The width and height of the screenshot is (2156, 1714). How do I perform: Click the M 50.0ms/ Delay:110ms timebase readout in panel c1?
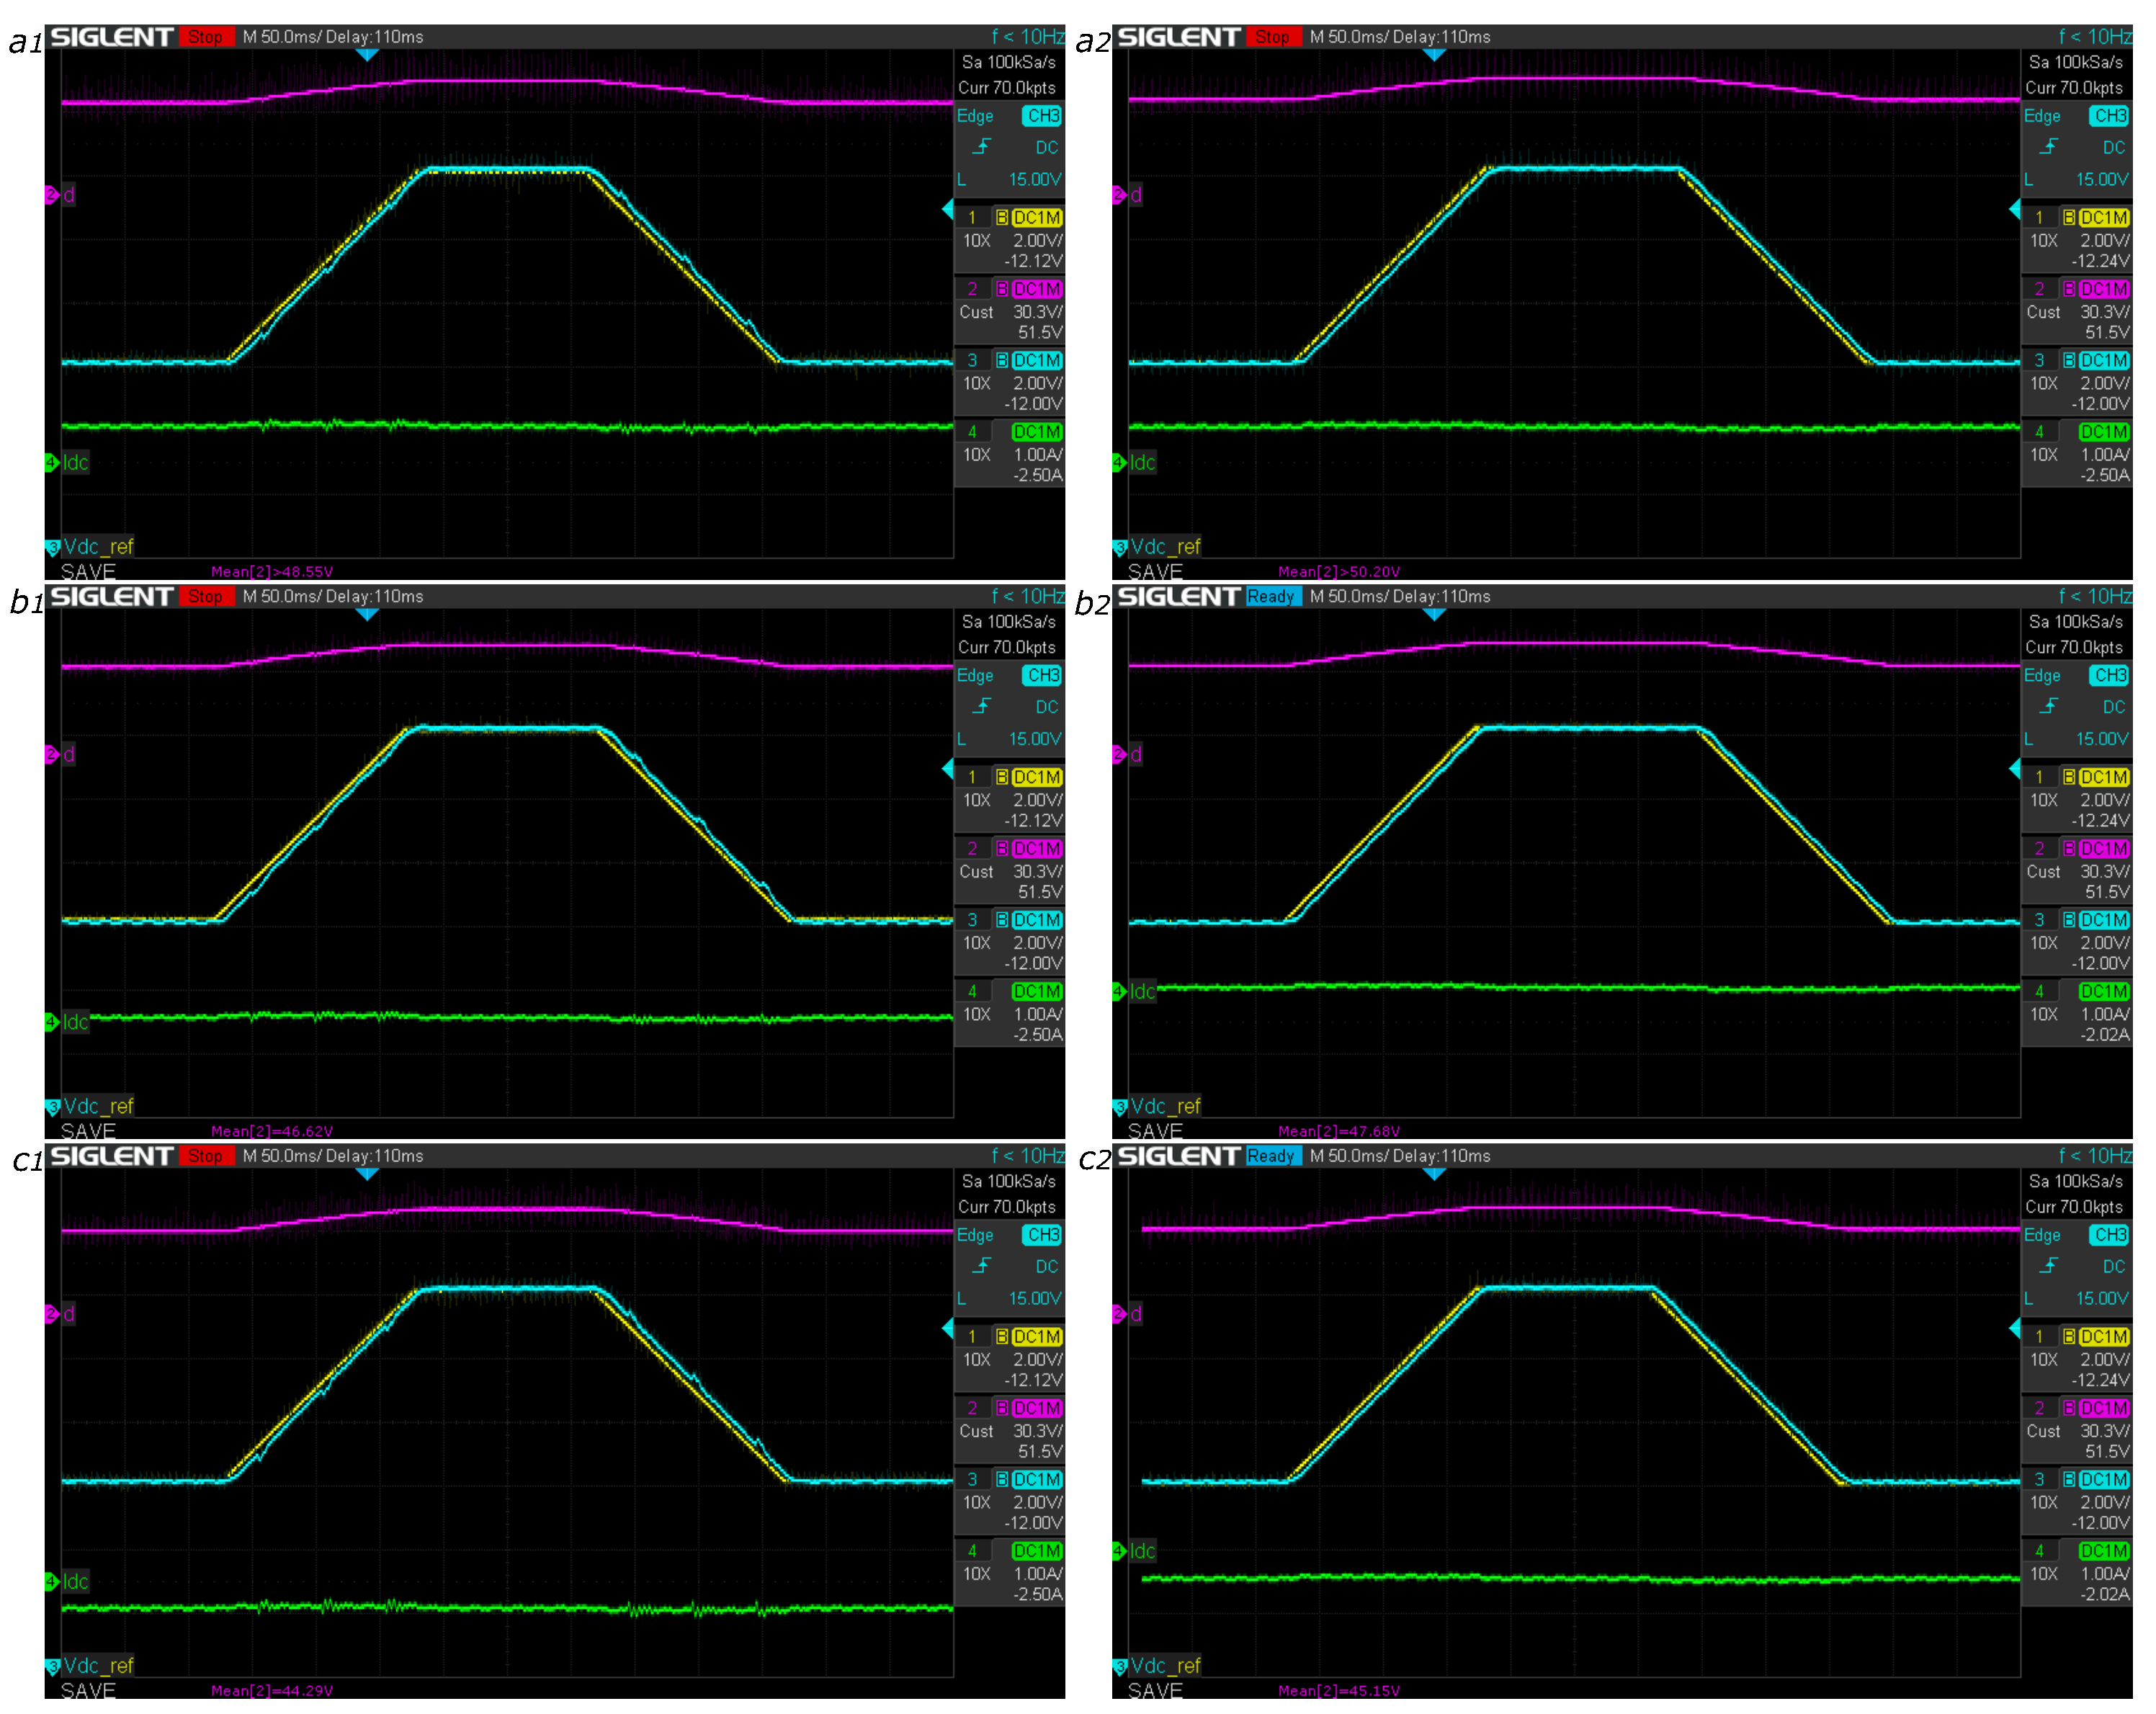tap(333, 1155)
